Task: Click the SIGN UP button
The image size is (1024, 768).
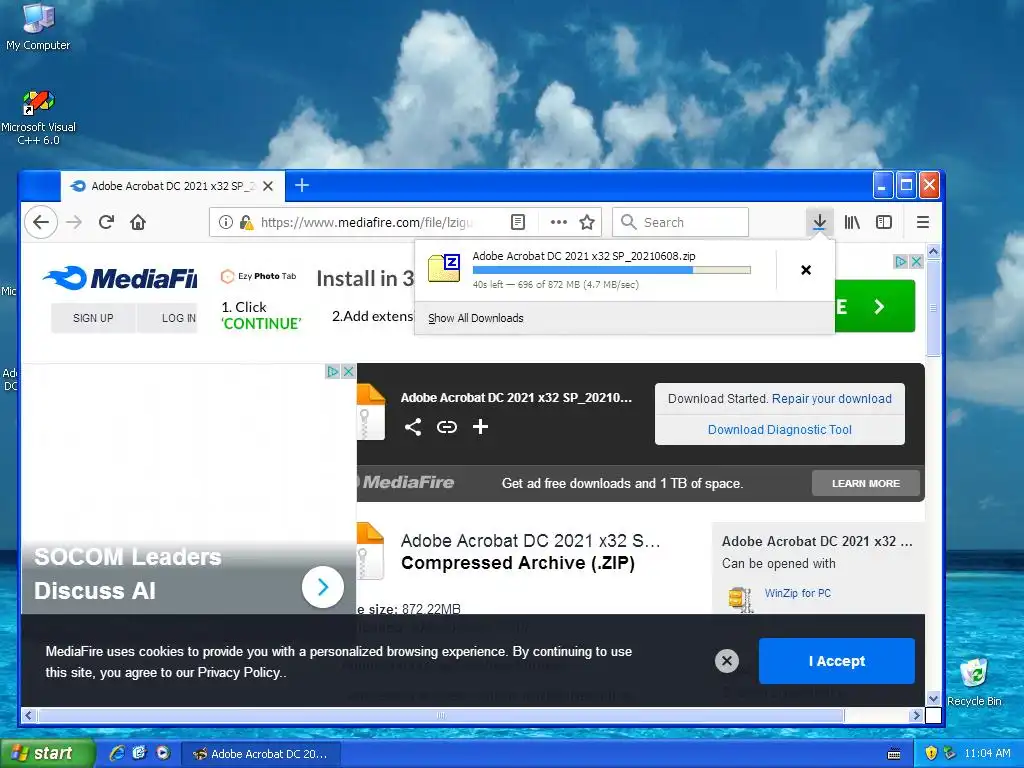Action: click(93, 318)
